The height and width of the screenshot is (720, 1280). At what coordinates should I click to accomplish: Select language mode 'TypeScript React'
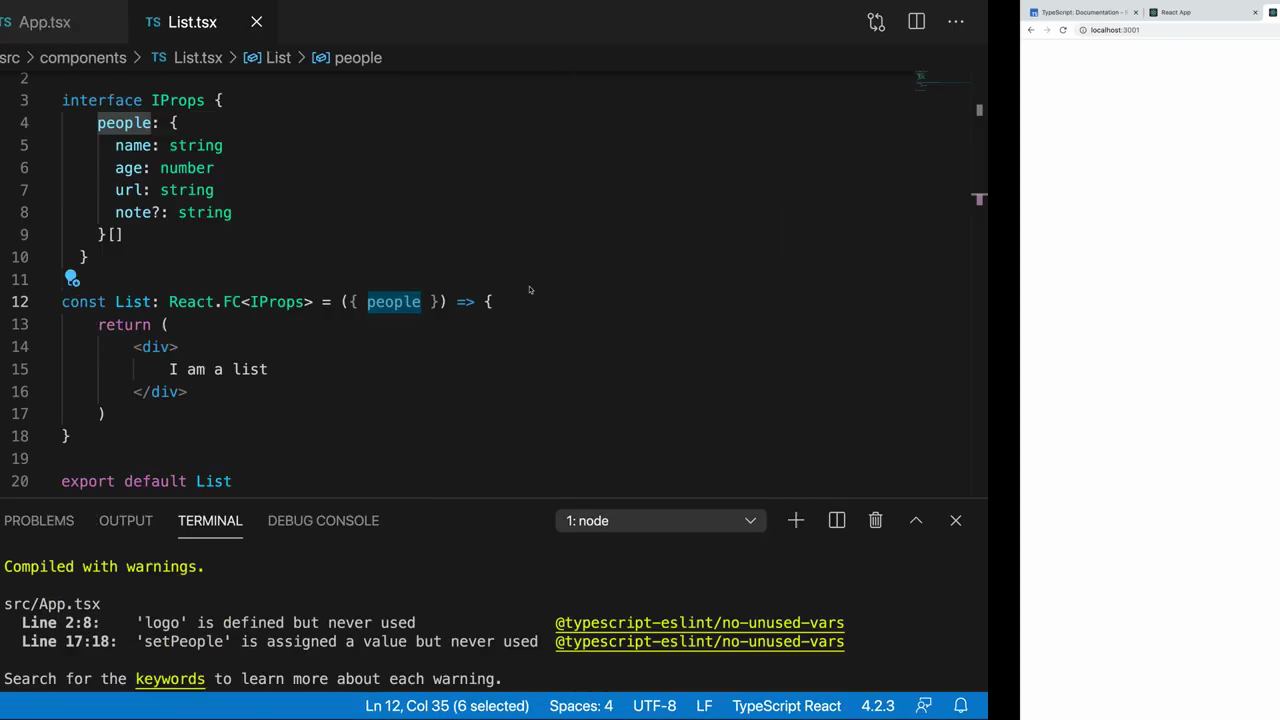coord(787,706)
